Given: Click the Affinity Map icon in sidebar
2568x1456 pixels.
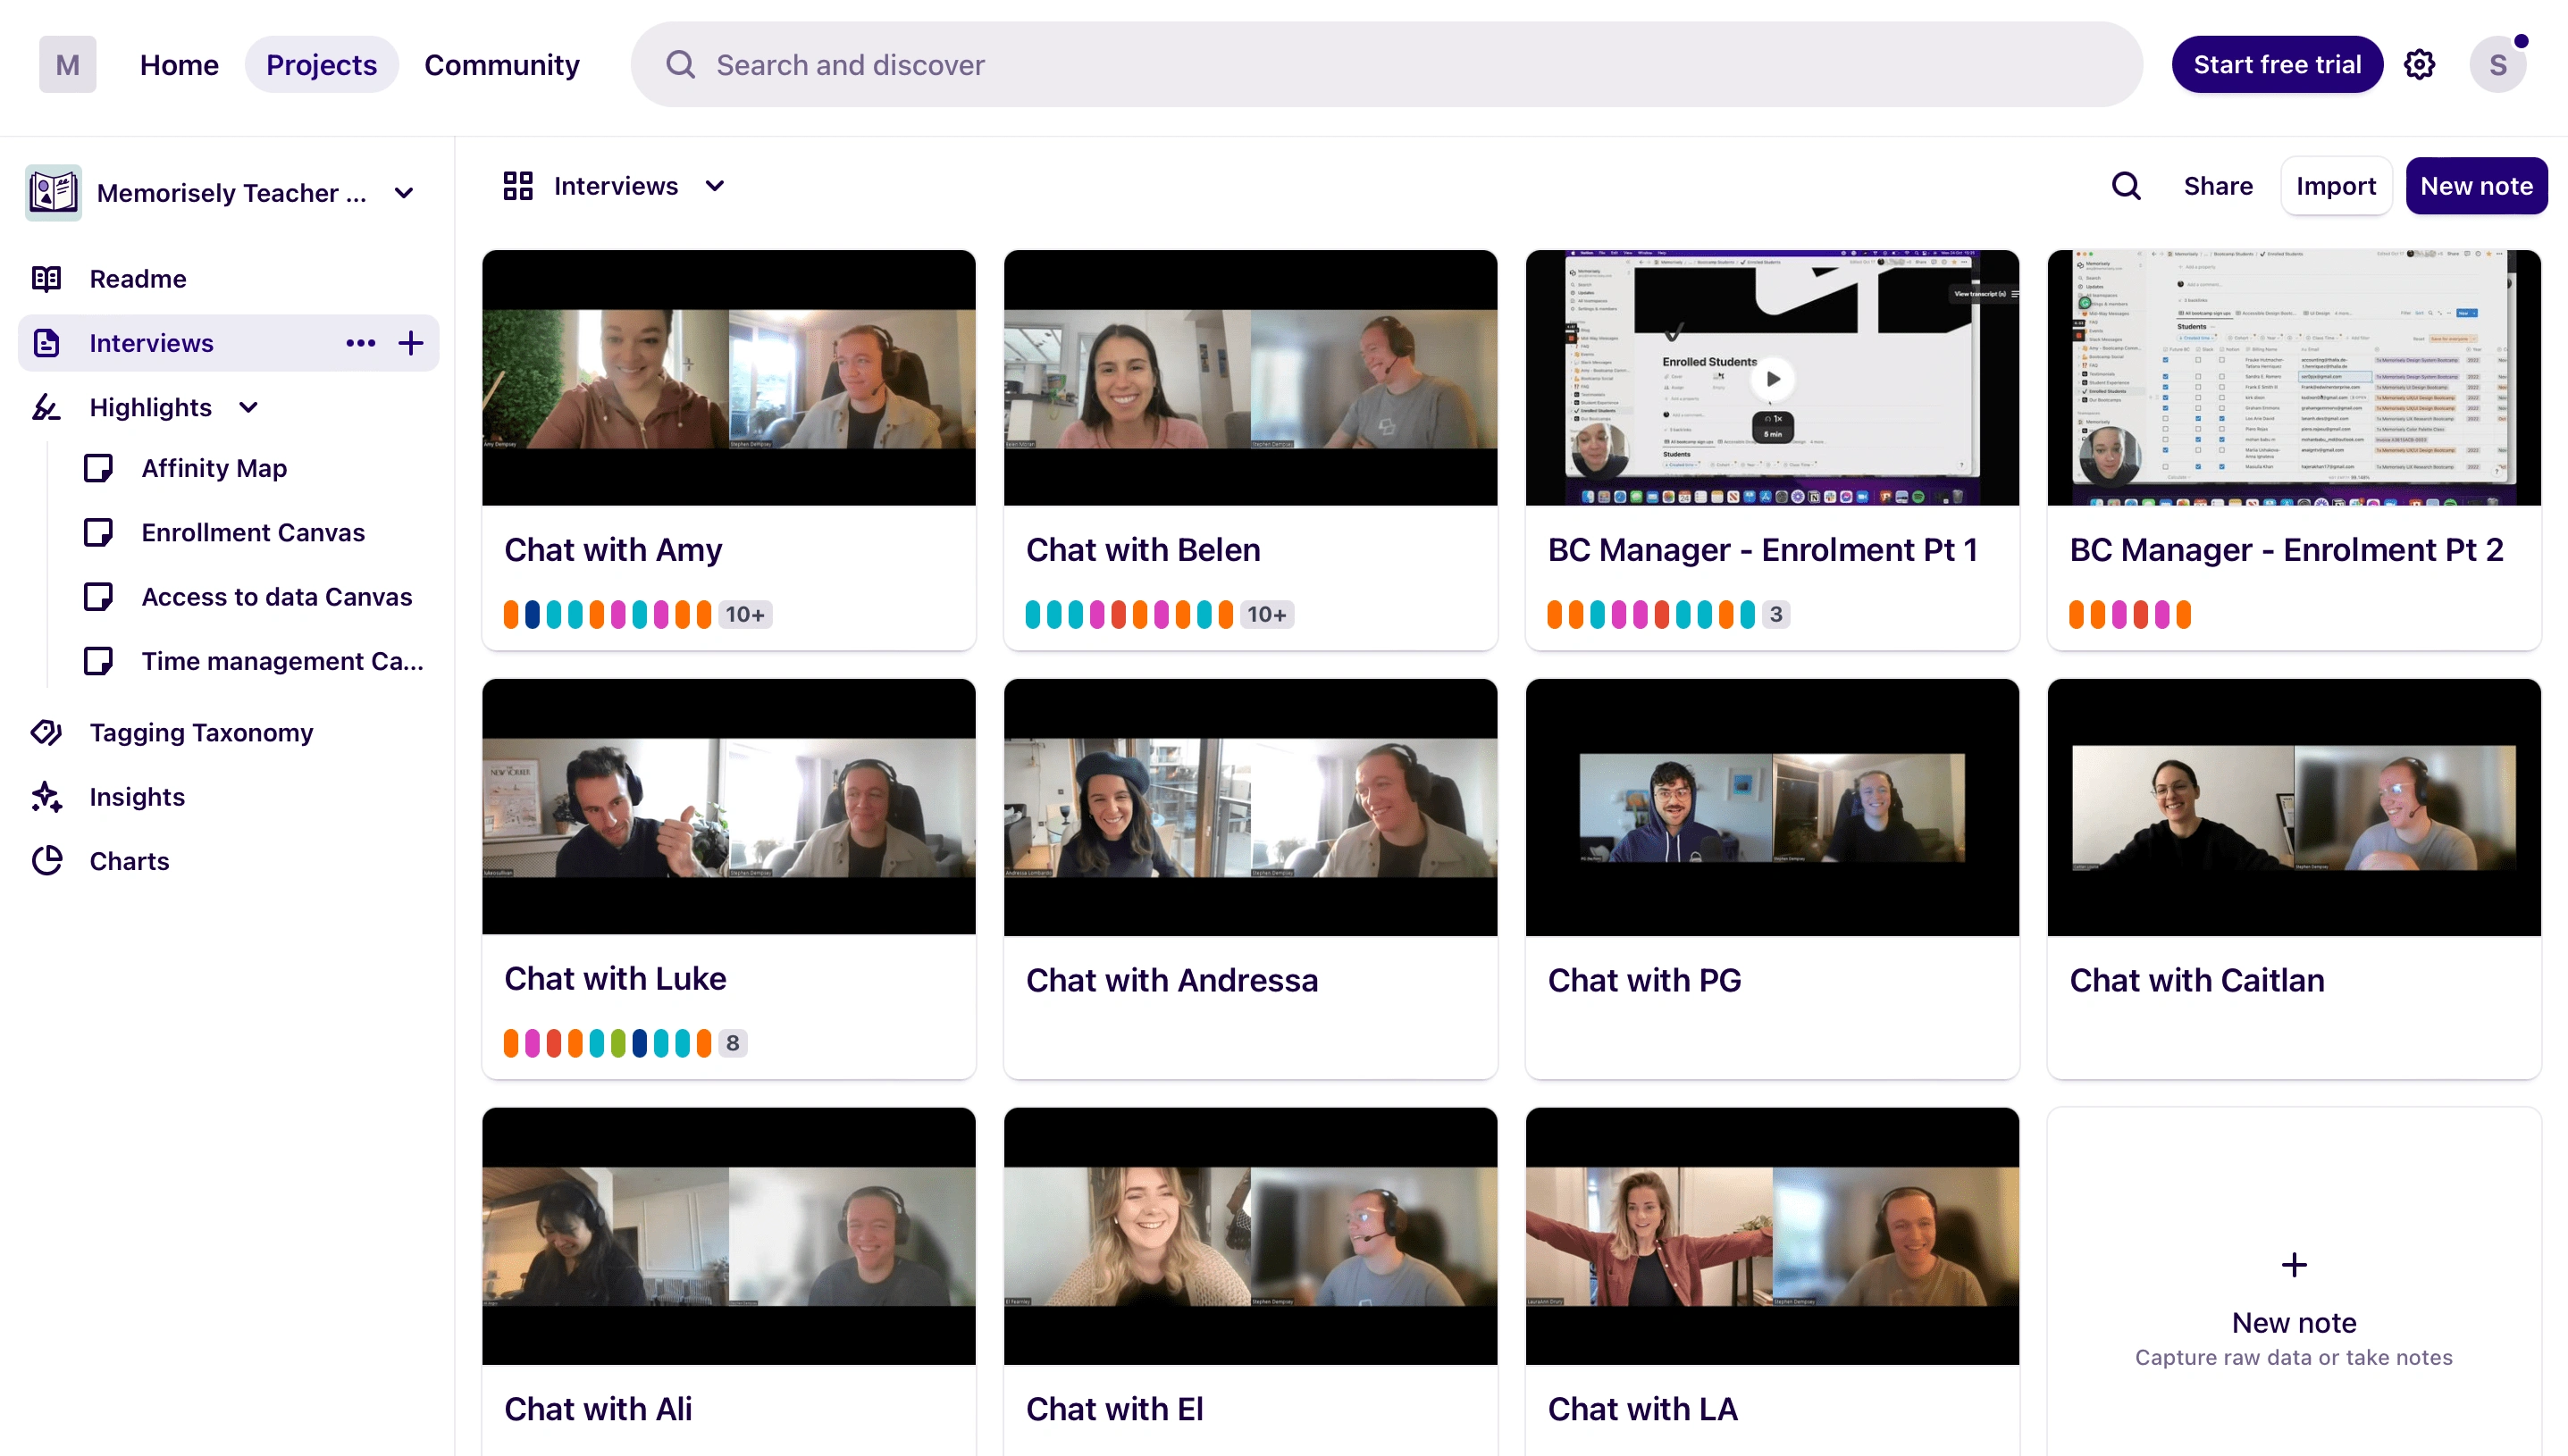Looking at the screenshot, I should (99, 467).
